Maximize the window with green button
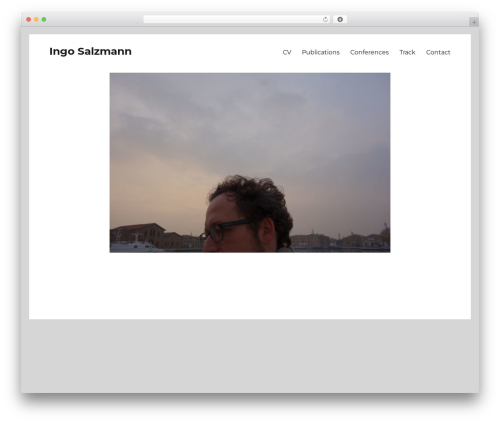Viewport: 500px width, 423px height. tap(44, 19)
